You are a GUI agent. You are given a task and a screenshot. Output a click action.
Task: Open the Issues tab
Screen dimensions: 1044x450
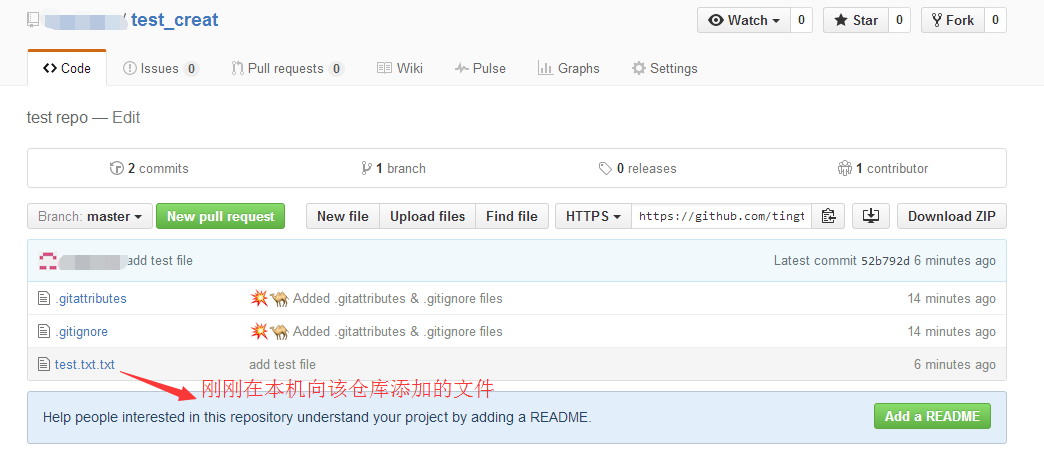pyautogui.click(x=160, y=68)
